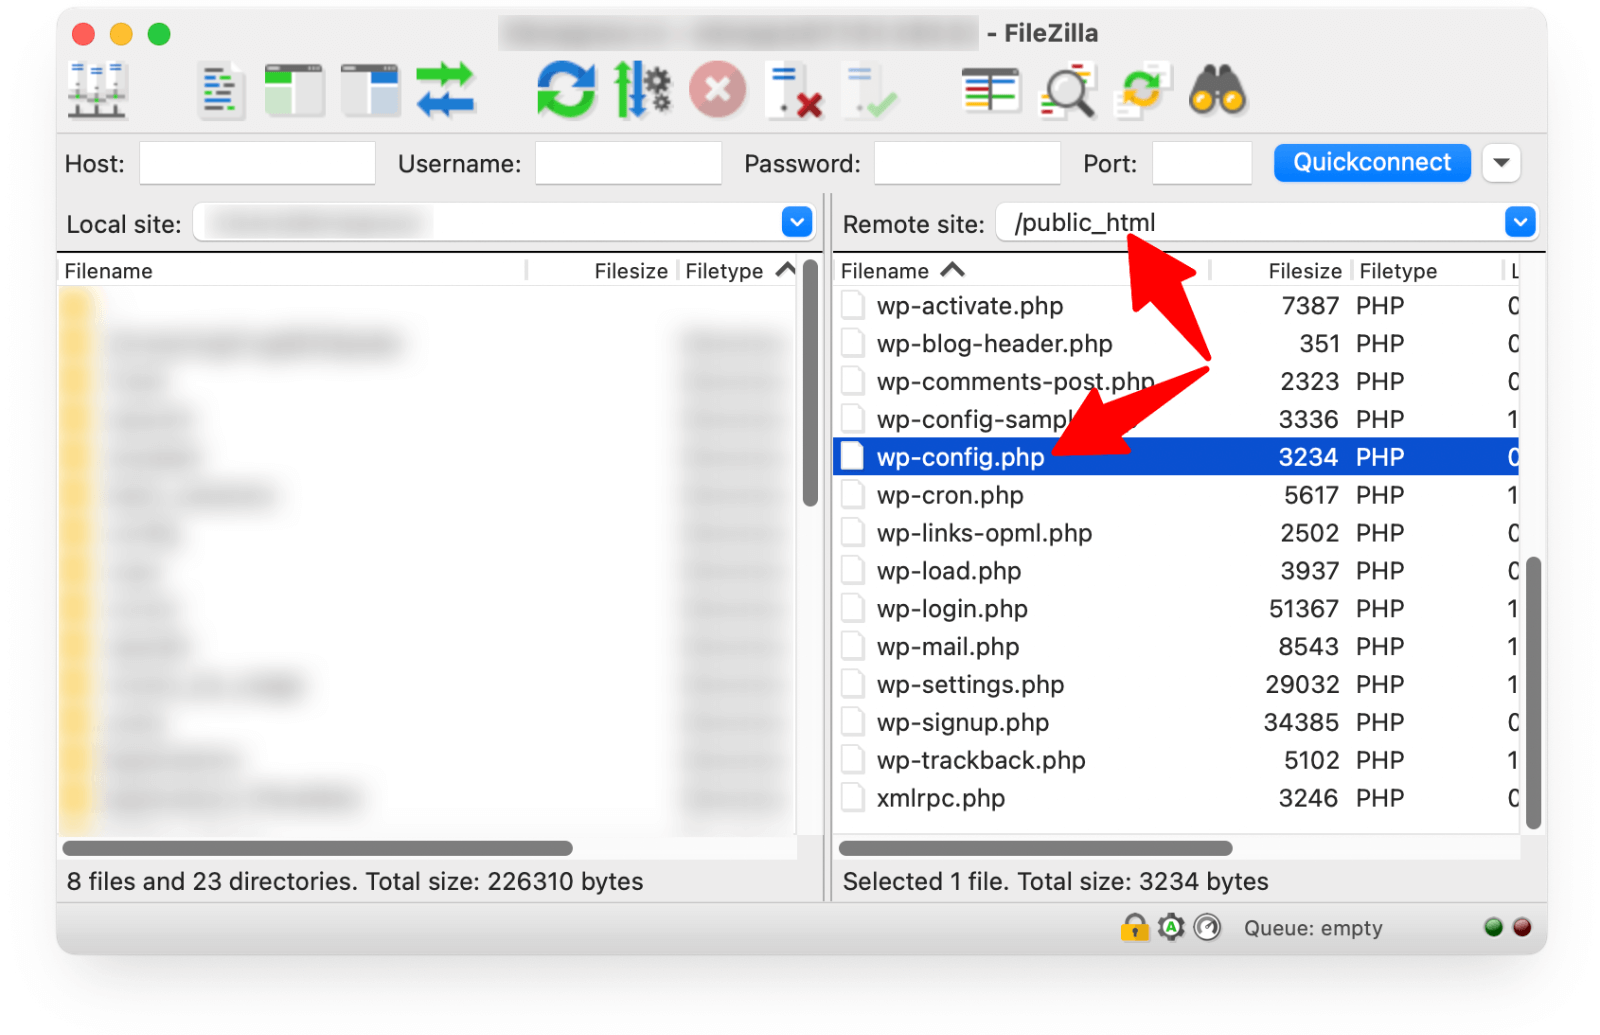Open the Quickconnect history dropdown arrow
The width and height of the screenshot is (1600, 1035).
pos(1501,163)
